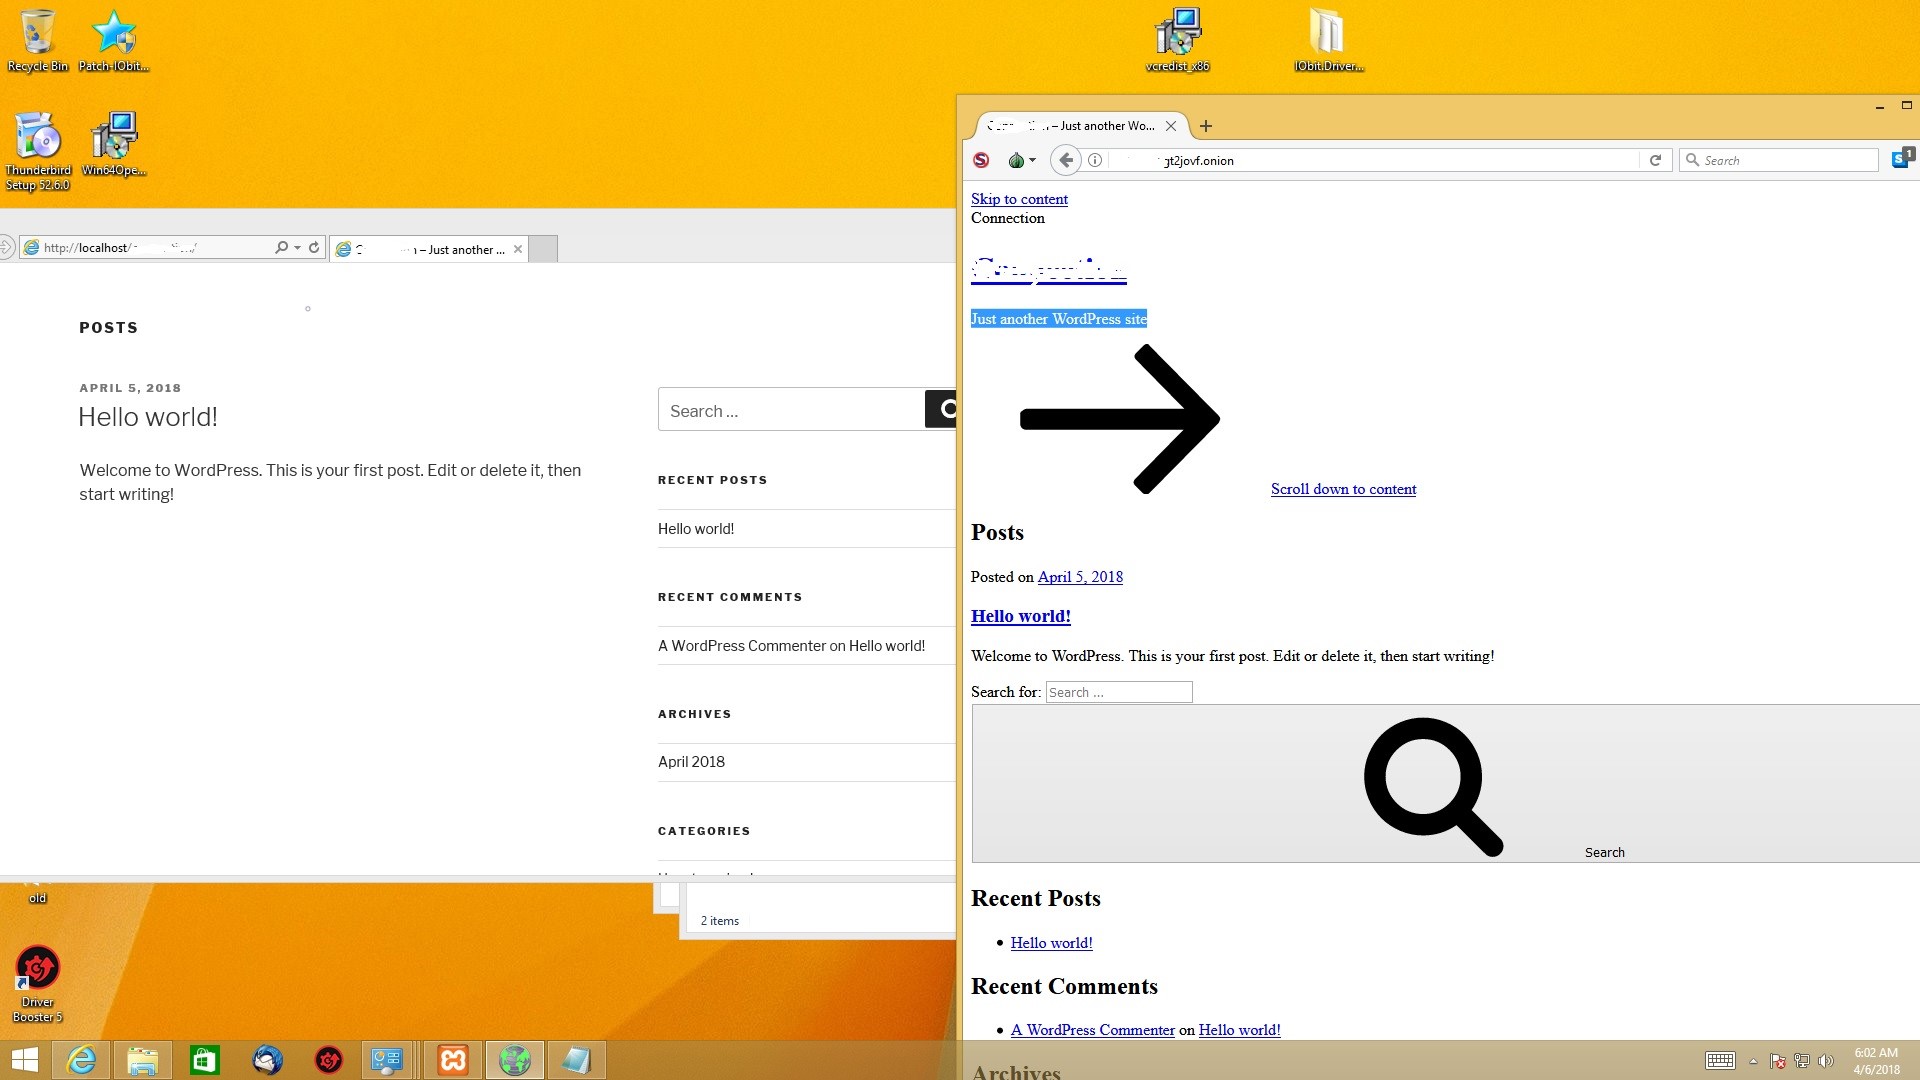Screen dimensions: 1920x1080
Task: Click the 'Search for:' input in Tor page
Action: [x=1118, y=692]
